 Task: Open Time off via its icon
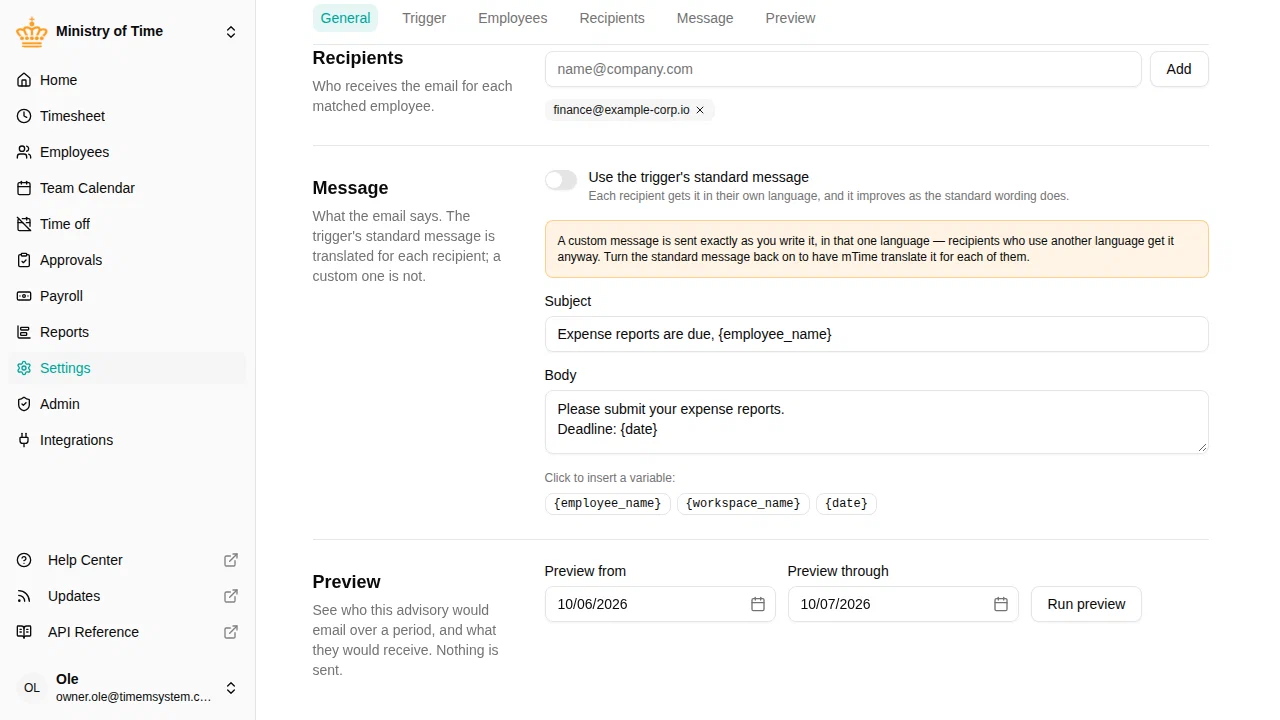24,224
